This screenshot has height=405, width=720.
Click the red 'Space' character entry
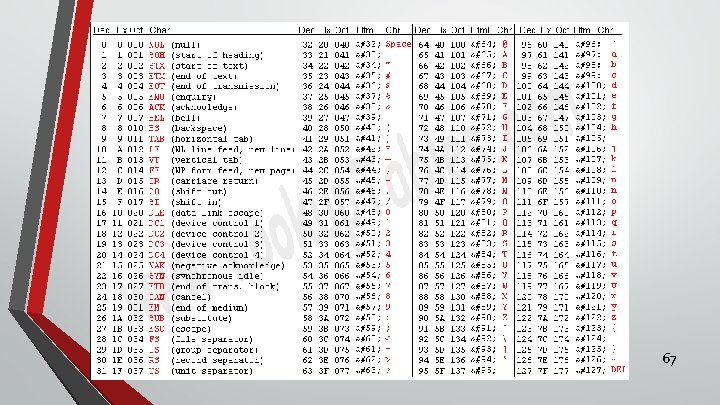[398, 44]
